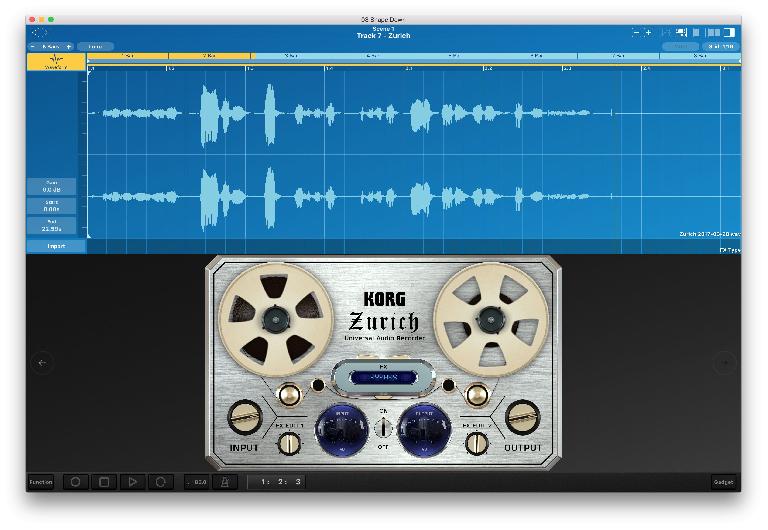Select the second bar segment in the timeline
This screenshot has height=530, width=768.
[210, 56]
